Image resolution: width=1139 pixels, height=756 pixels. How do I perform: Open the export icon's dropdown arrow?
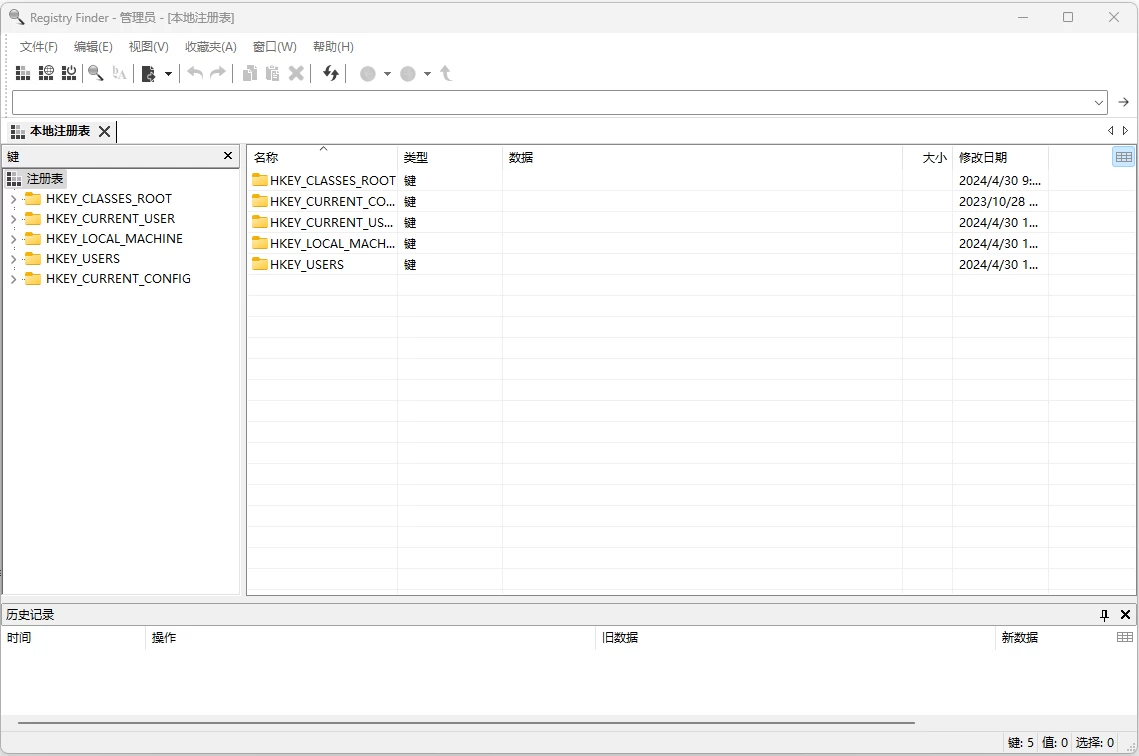click(x=167, y=73)
